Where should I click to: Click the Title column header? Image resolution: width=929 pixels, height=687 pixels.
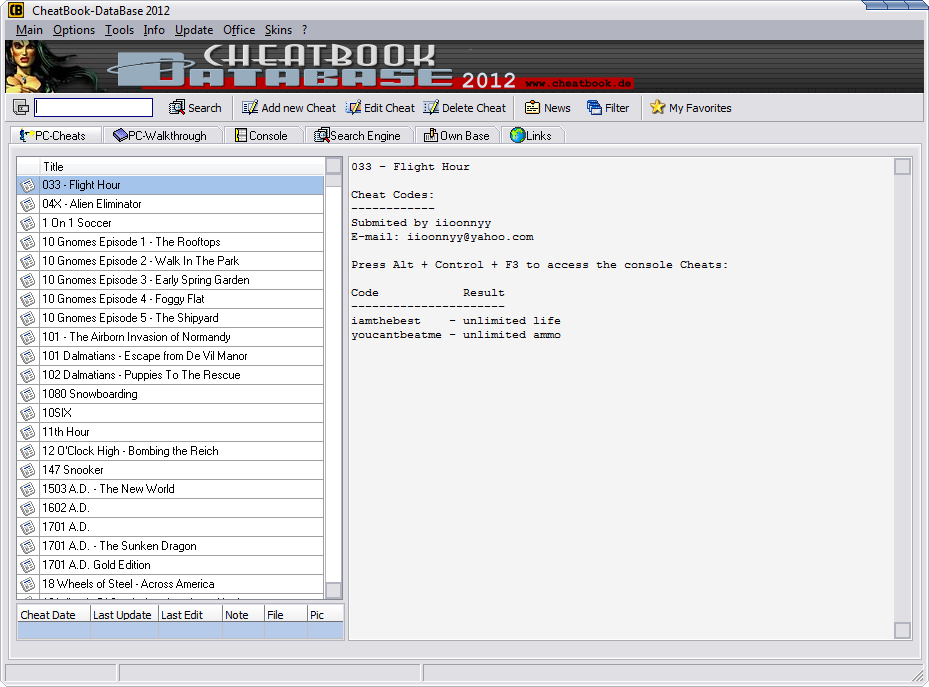pyautogui.click(x=182, y=166)
